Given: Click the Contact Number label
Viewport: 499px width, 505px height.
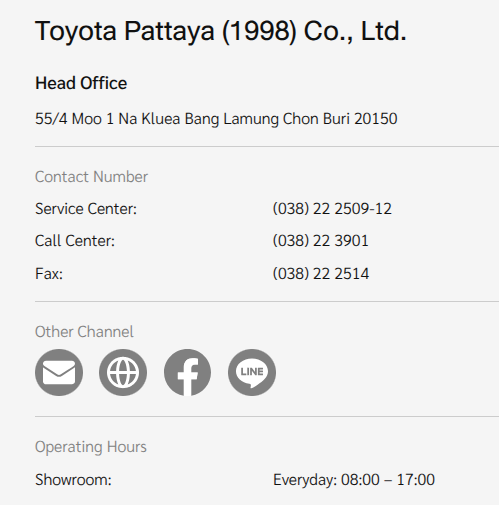Looking at the screenshot, I should (x=91, y=177).
